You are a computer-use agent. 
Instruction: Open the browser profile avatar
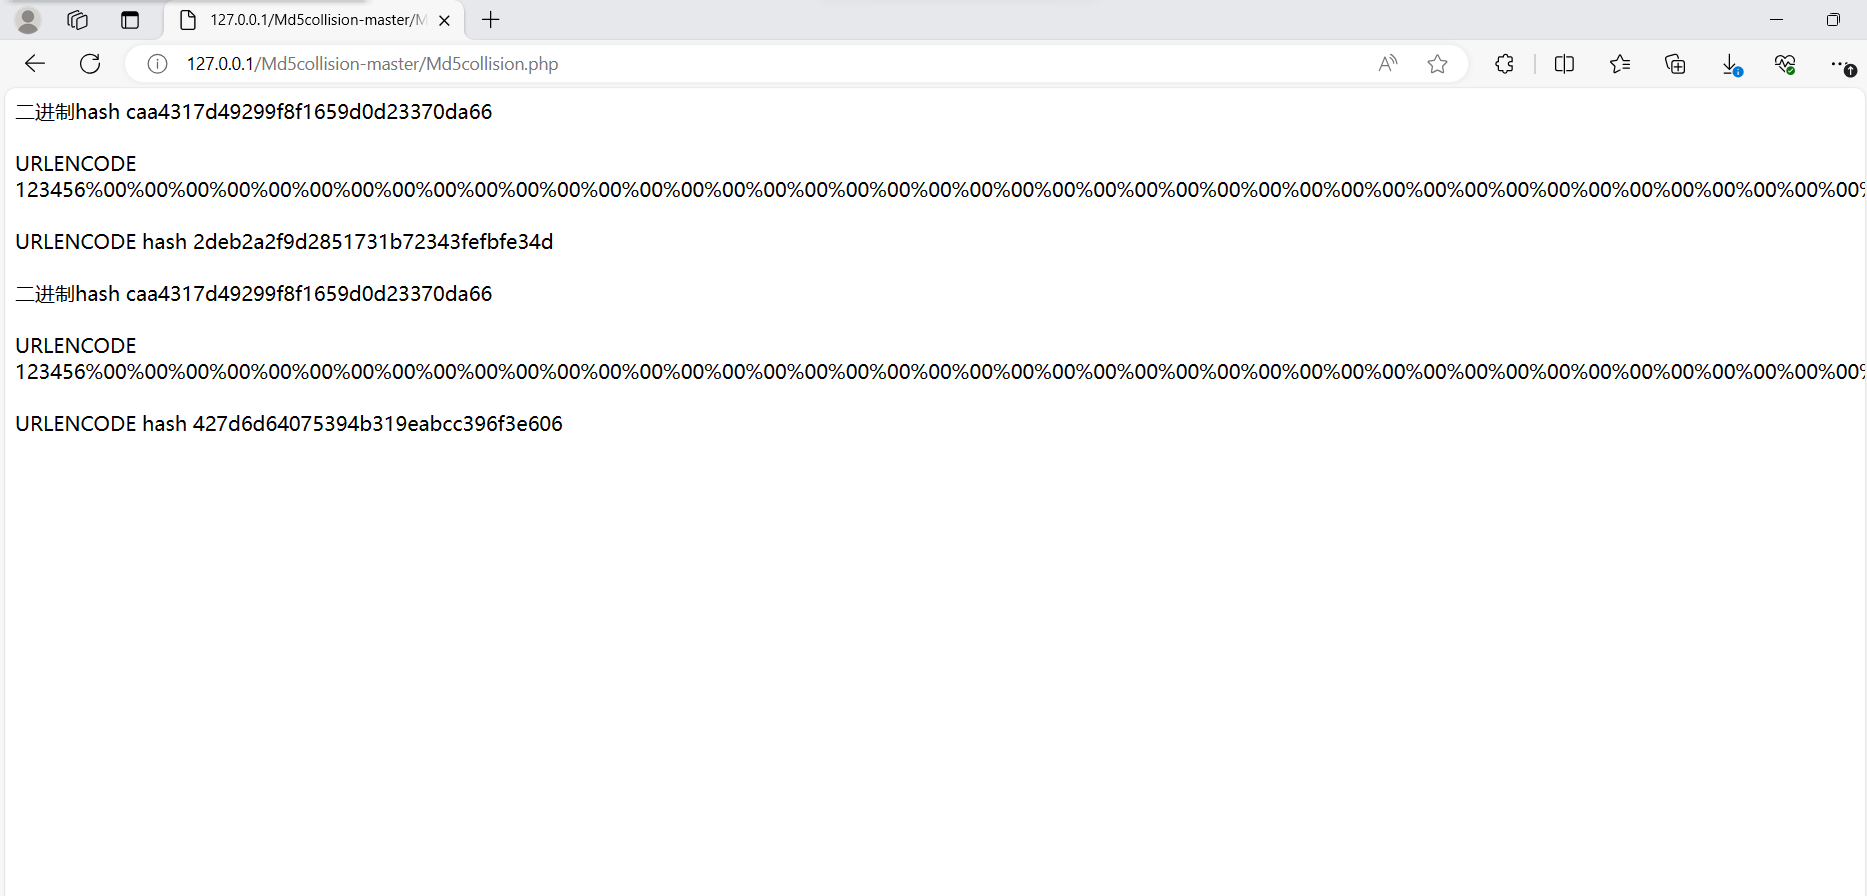28,20
